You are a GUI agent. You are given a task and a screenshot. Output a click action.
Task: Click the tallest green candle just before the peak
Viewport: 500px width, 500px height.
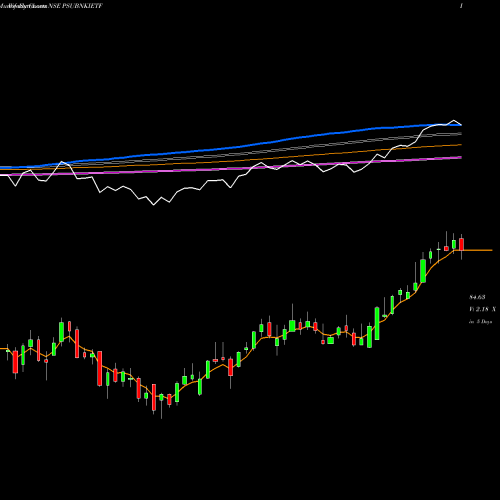pyautogui.click(x=423, y=270)
